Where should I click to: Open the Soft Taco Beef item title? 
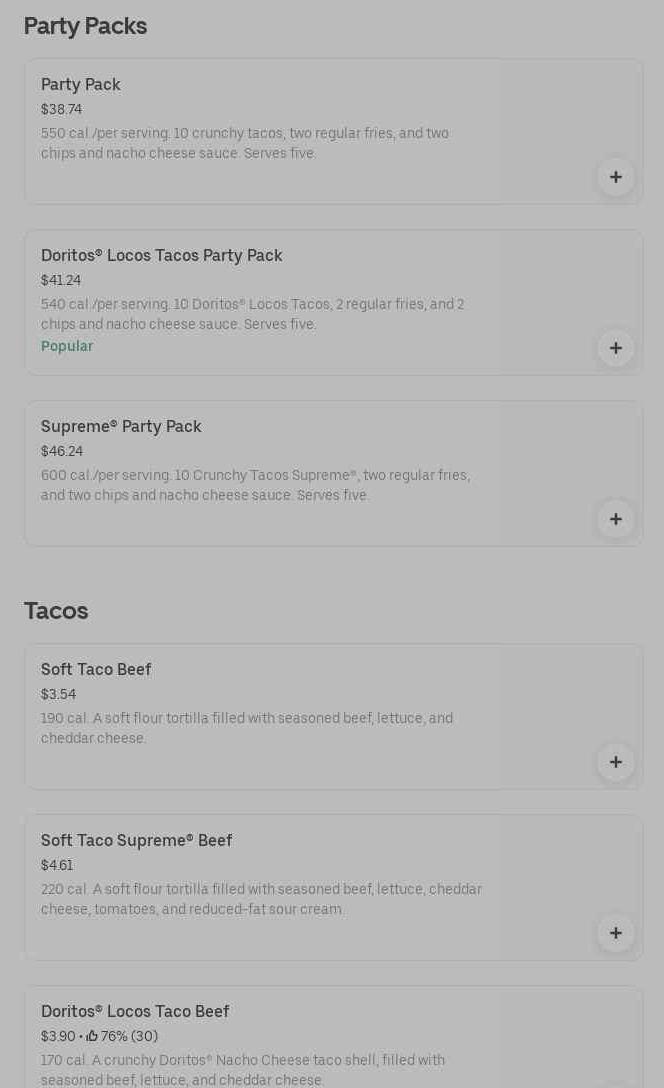click(x=96, y=670)
